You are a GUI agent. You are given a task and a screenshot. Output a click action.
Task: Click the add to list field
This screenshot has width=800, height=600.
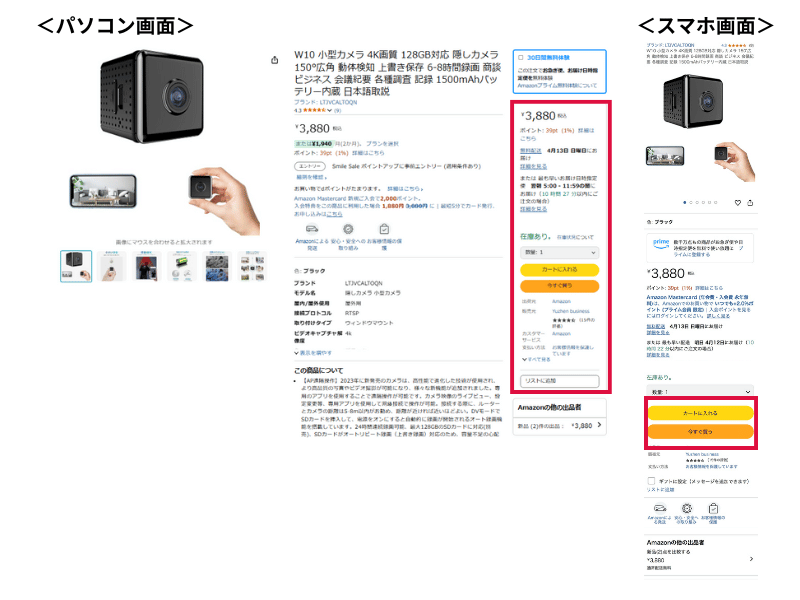[559, 381]
